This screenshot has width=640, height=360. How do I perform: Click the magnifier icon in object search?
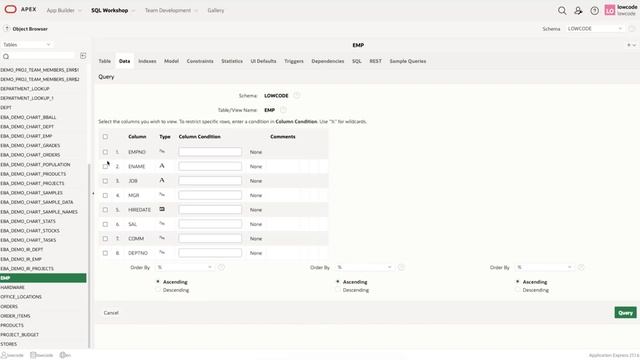[6, 56]
